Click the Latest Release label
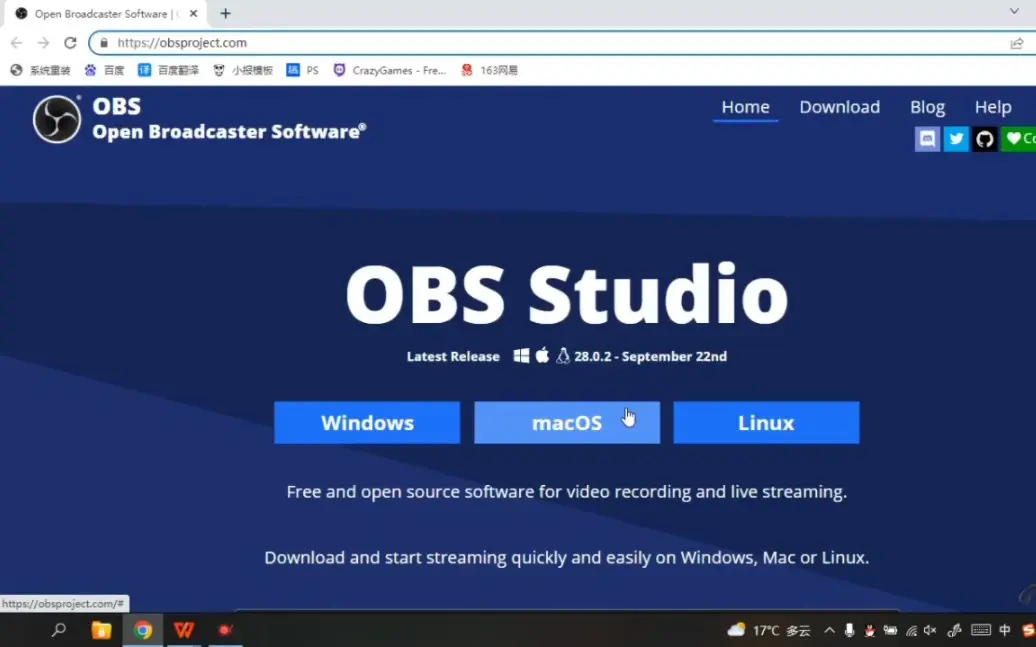 click(453, 356)
